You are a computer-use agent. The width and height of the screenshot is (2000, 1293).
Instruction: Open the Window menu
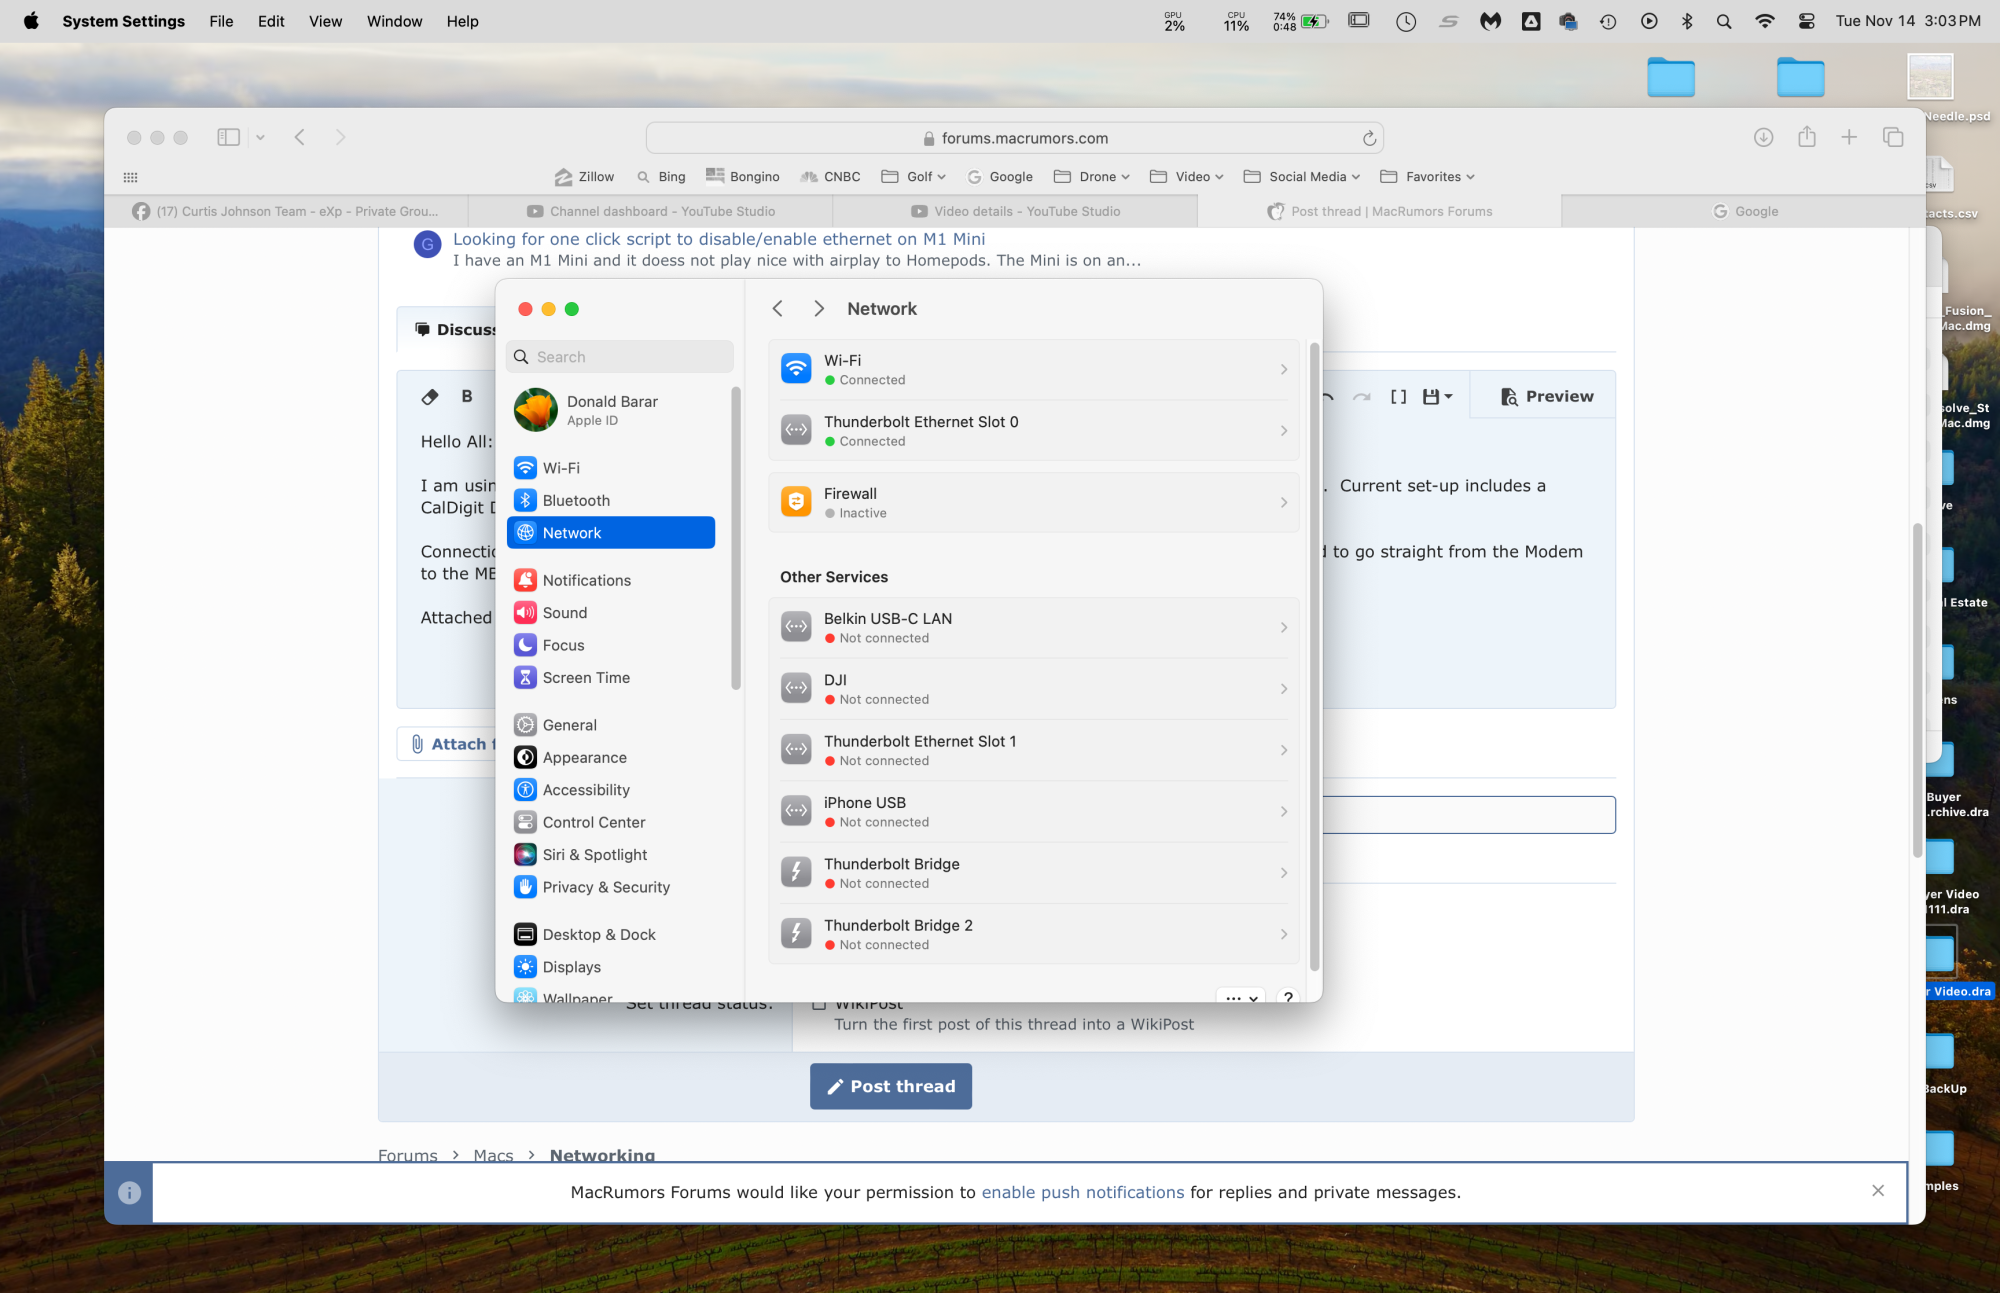point(394,21)
